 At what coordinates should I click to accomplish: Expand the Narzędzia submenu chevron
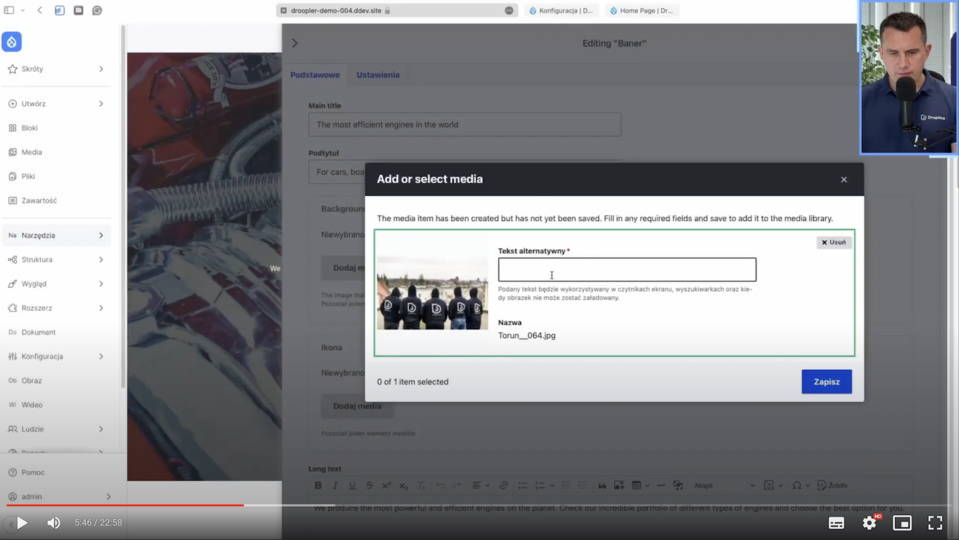(x=101, y=235)
